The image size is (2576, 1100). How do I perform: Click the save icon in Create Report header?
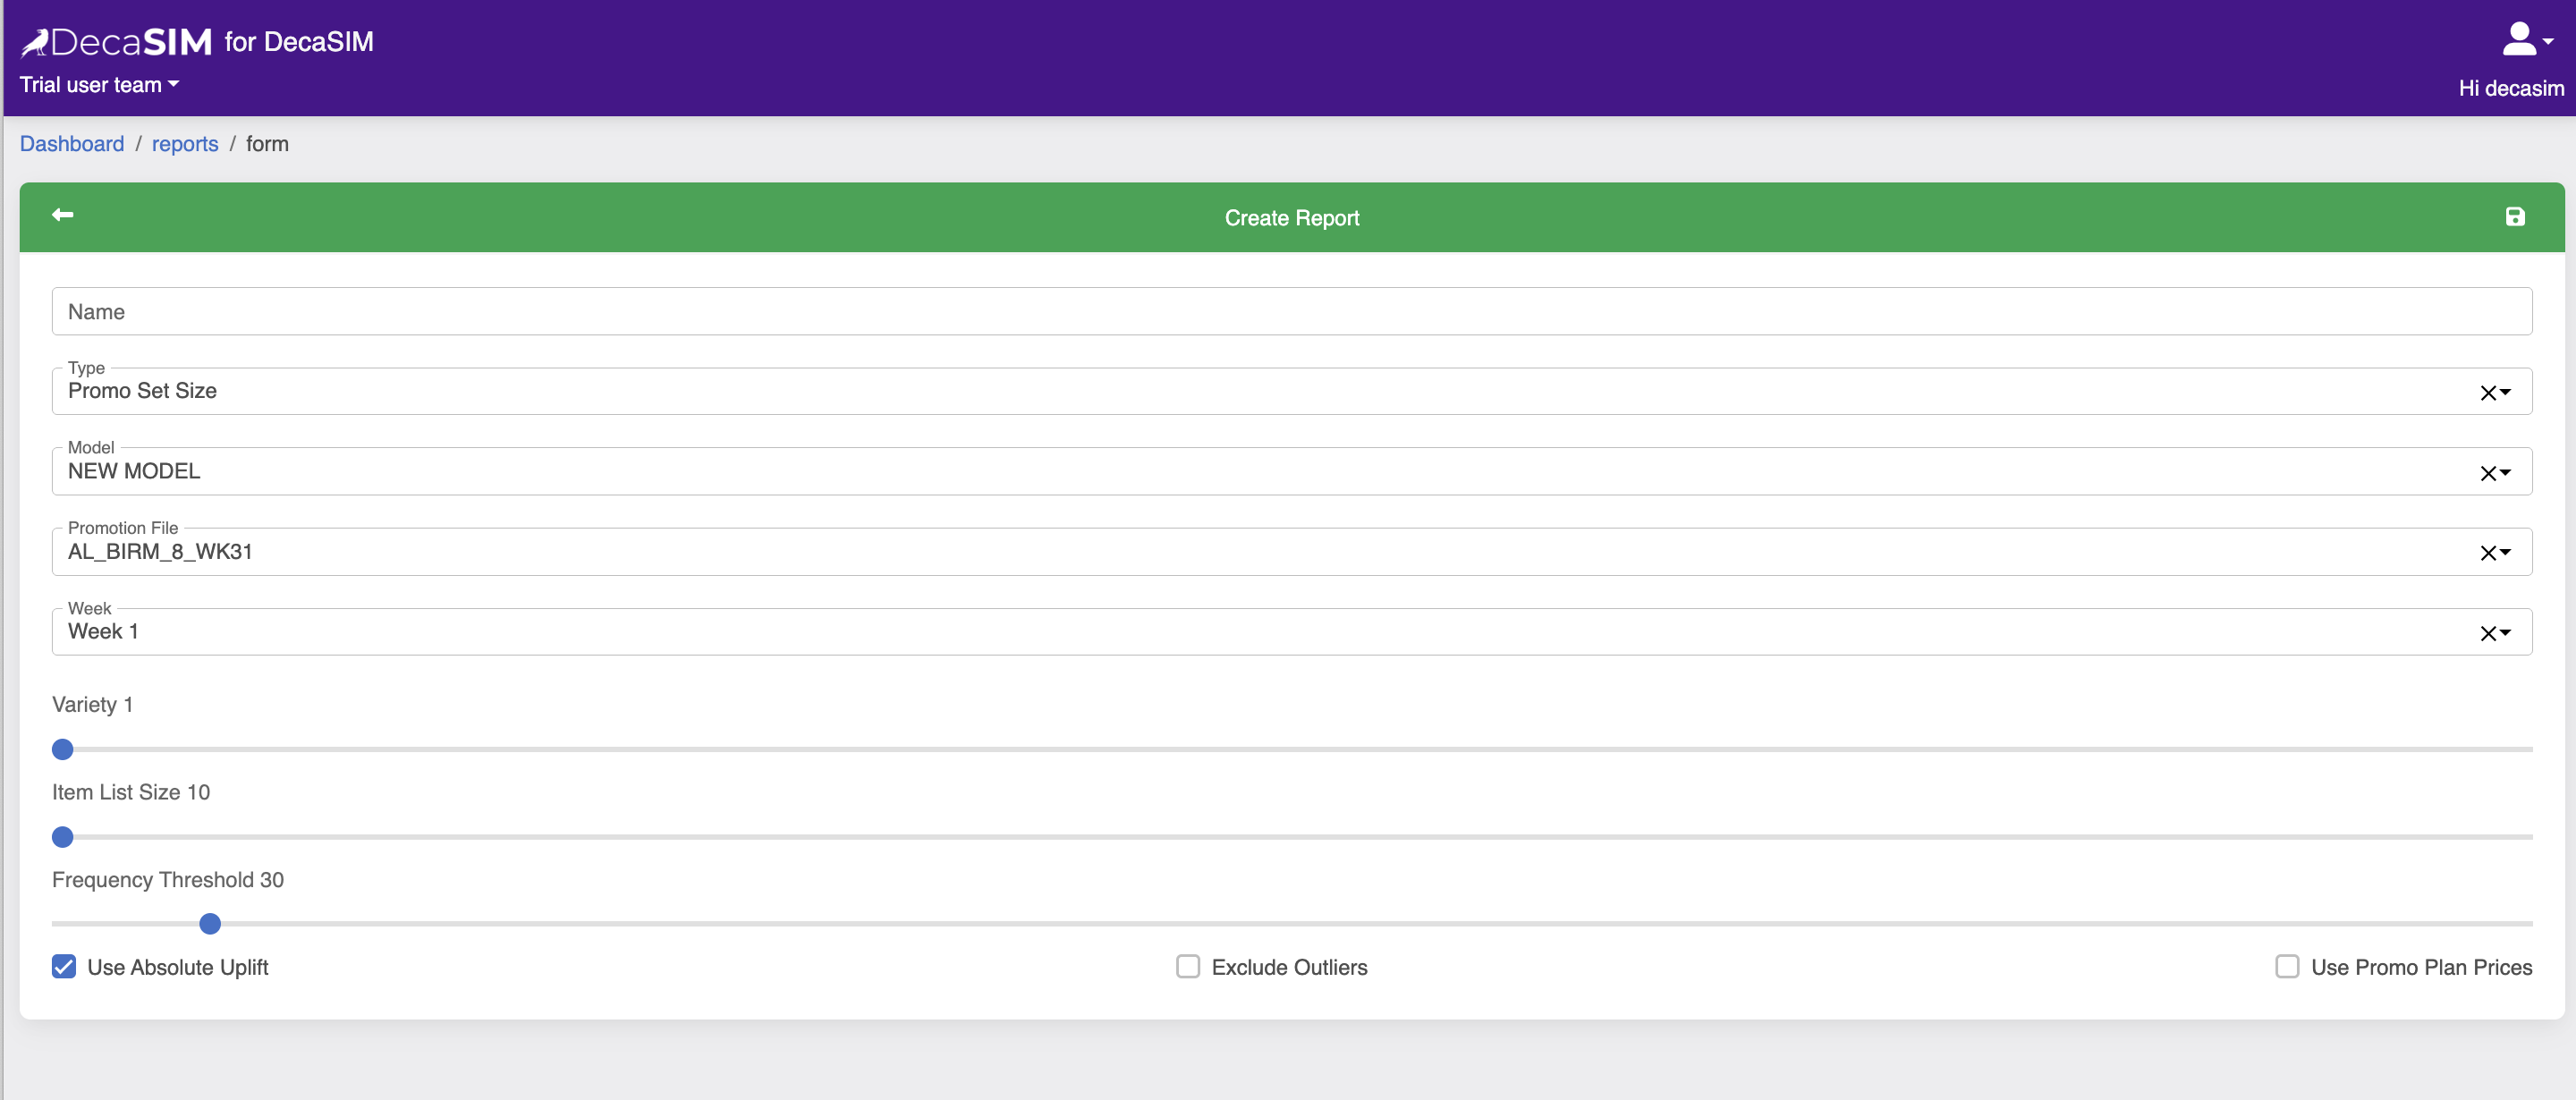pos(2514,217)
